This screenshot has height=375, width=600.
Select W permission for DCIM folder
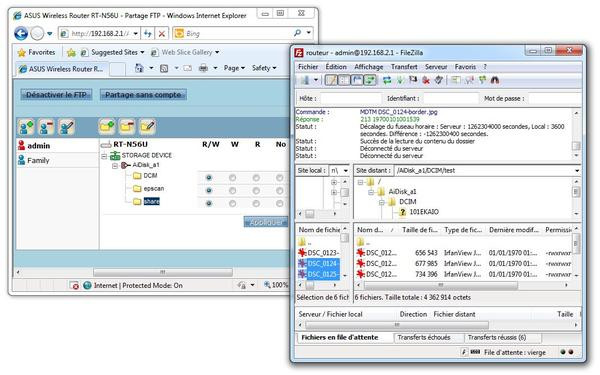[232, 178]
